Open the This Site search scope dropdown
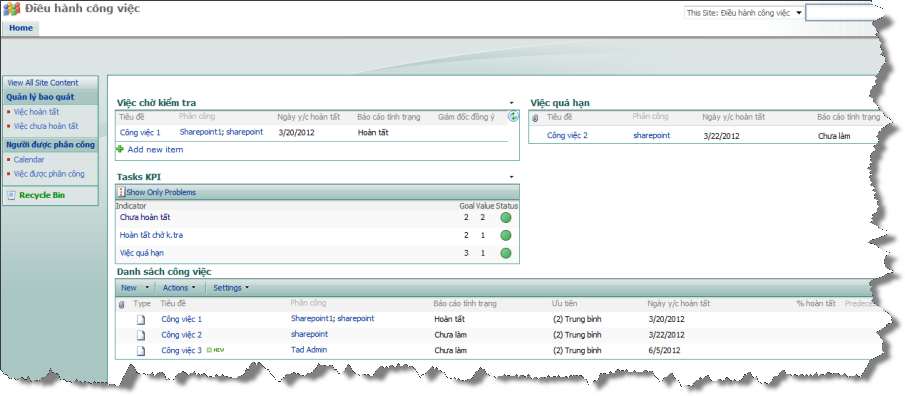The image size is (905, 396). pos(744,13)
